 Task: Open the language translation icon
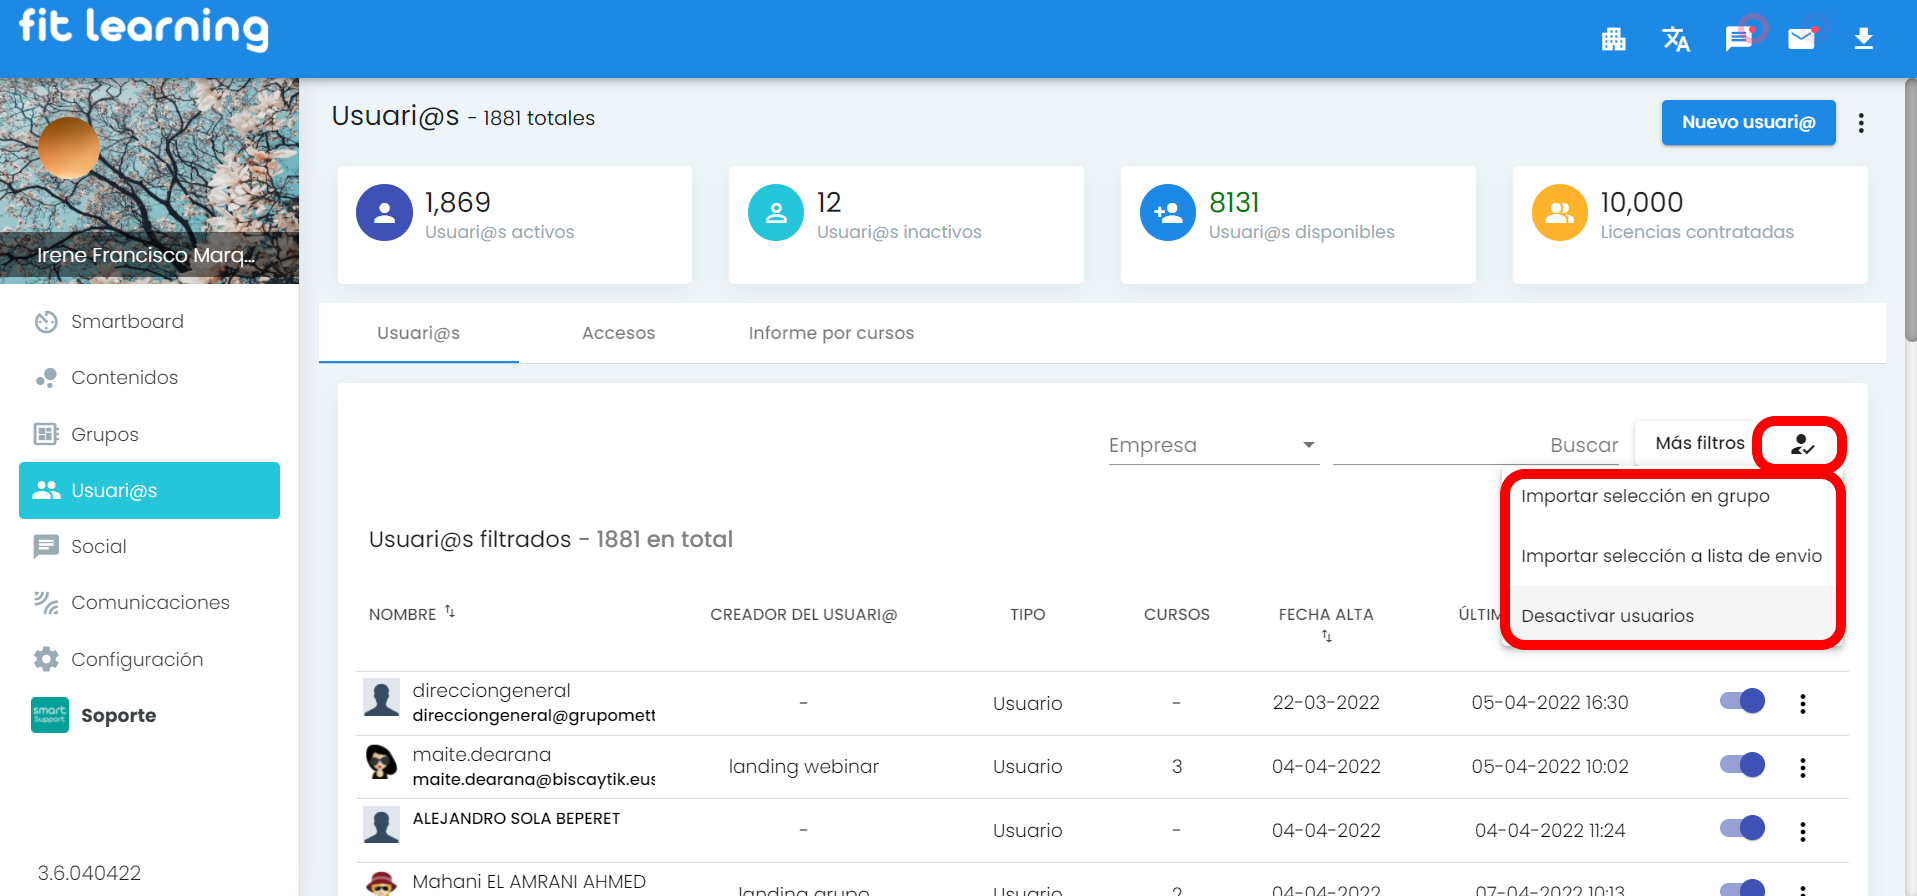pyautogui.click(x=1675, y=39)
